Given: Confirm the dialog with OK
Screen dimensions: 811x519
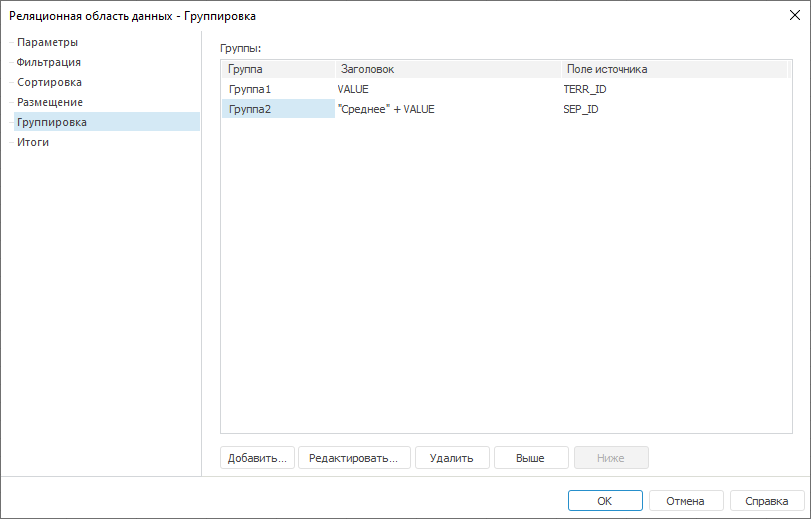Looking at the screenshot, I should pyautogui.click(x=605, y=501).
